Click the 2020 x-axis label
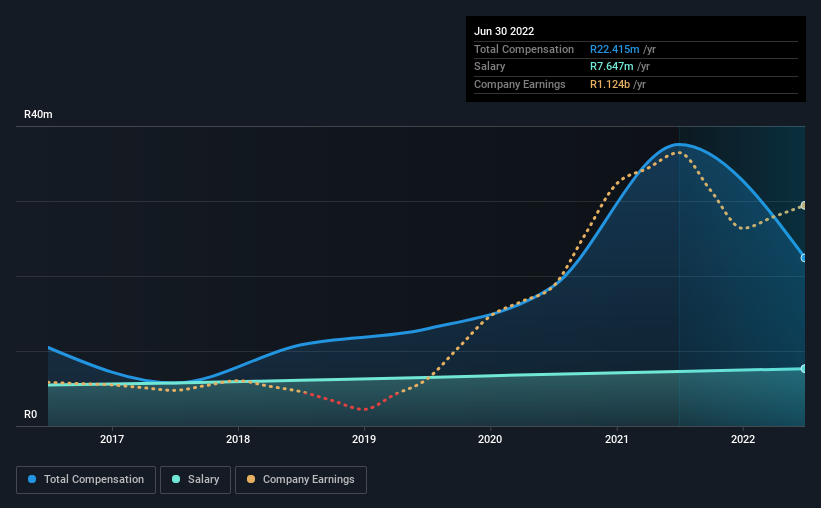The height and width of the screenshot is (508, 821). pyautogui.click(x=490, y=439)
